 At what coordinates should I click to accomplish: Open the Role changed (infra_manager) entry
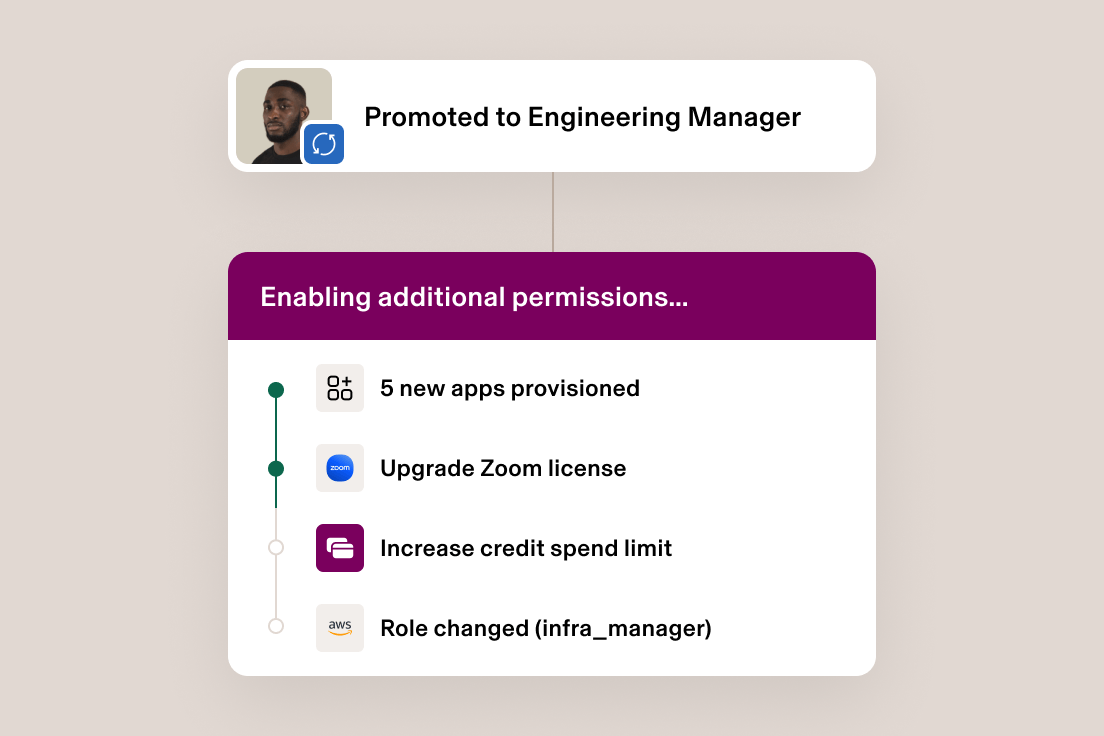click(545, 628)
